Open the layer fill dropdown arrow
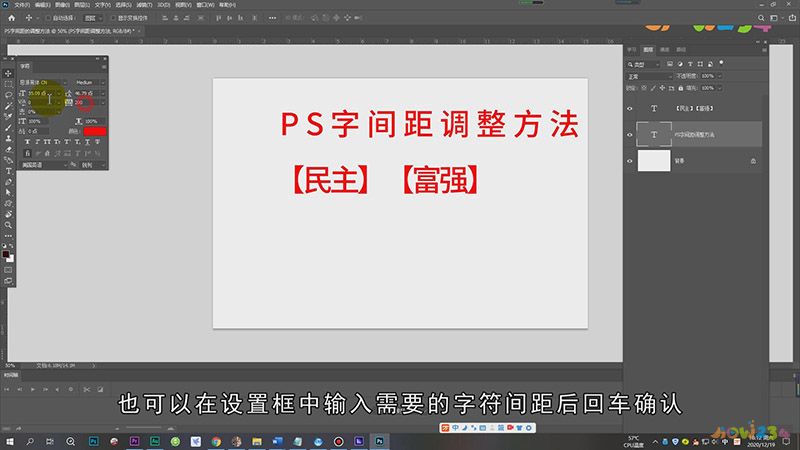 coord(719,88)
